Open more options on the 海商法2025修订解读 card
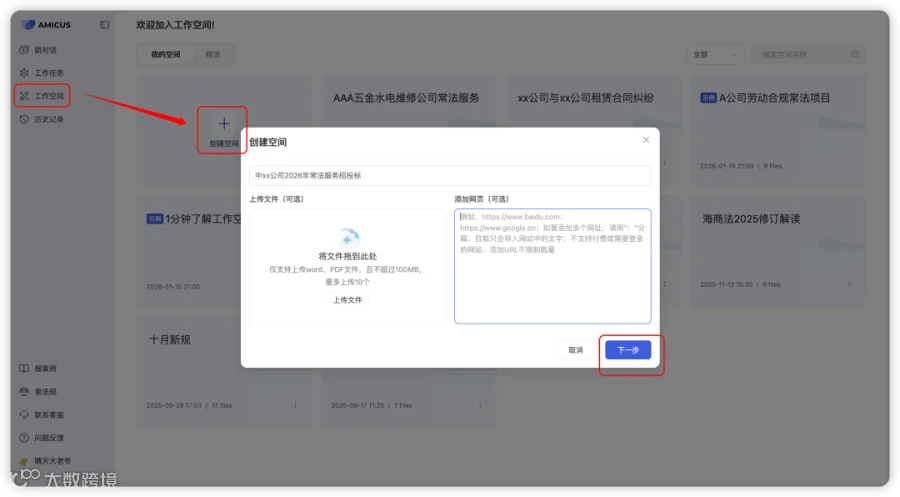Viewport: 900px width, 497px height. tap(849, 284)
